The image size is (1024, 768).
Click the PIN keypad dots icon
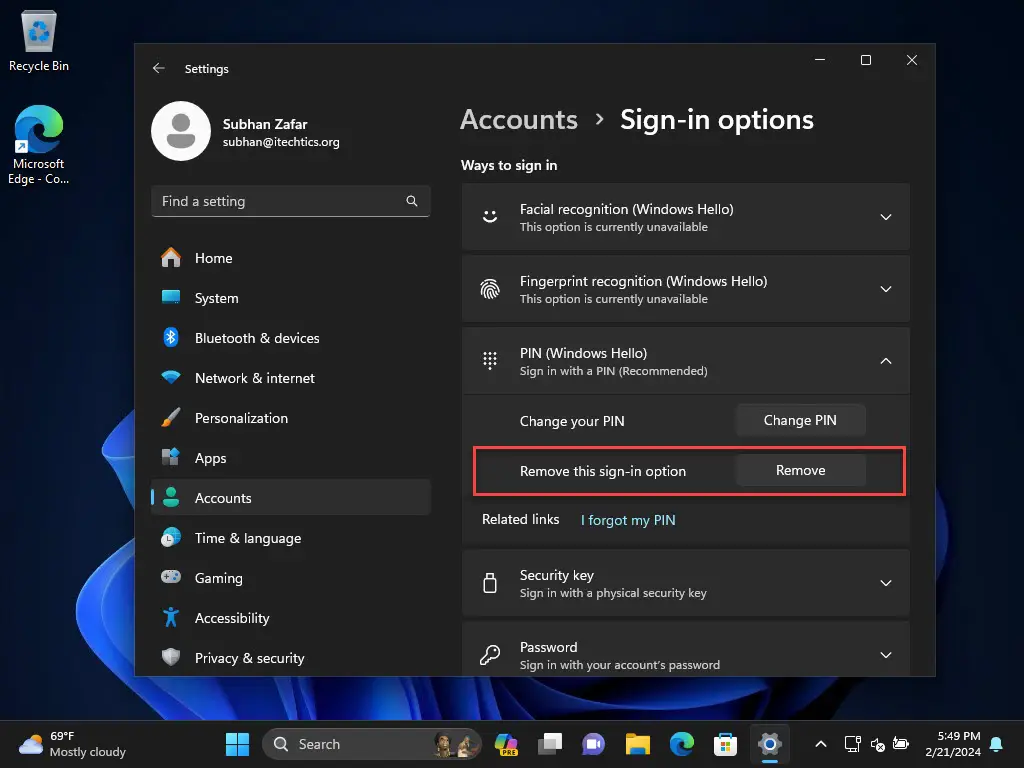(490, 360)
